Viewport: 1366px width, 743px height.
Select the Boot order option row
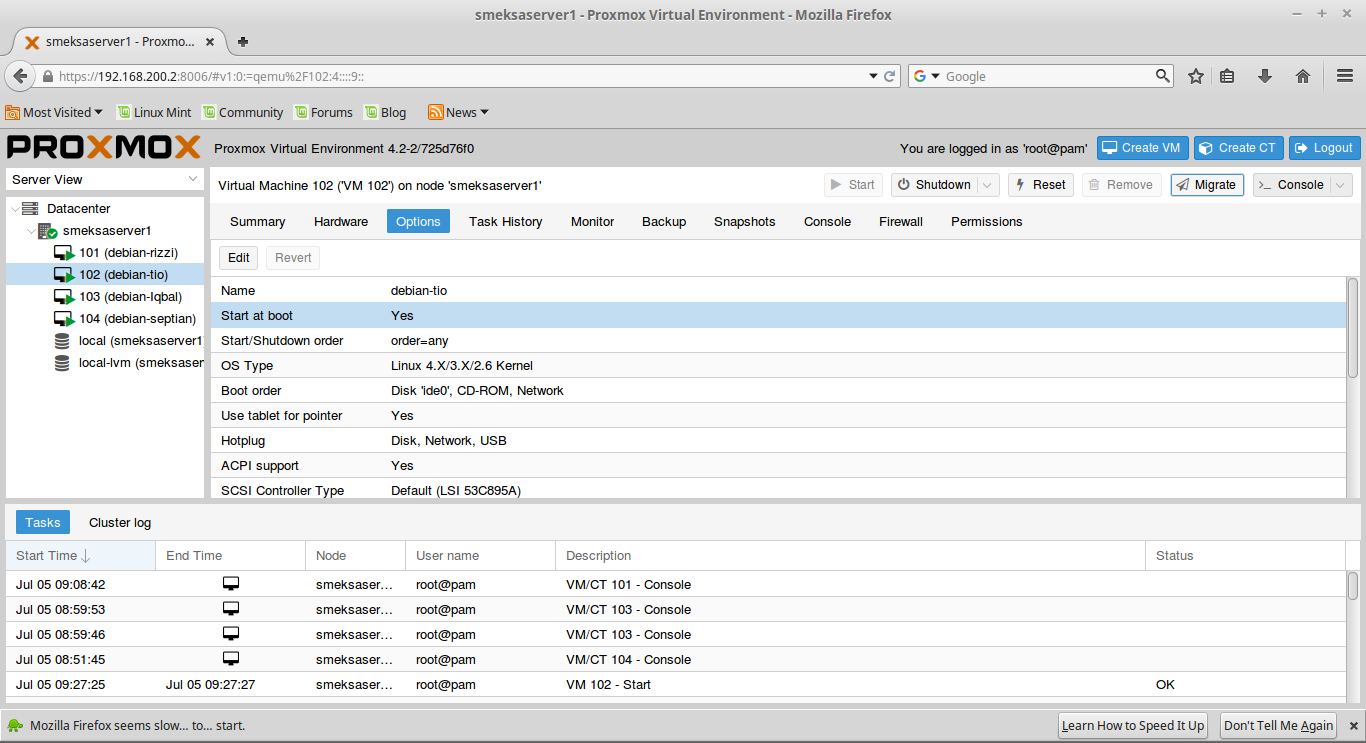pyautogui.click(x=779, y=391)
